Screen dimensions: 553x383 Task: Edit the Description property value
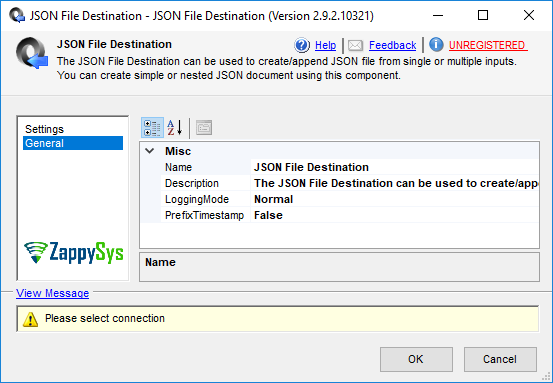click(395, 183)
